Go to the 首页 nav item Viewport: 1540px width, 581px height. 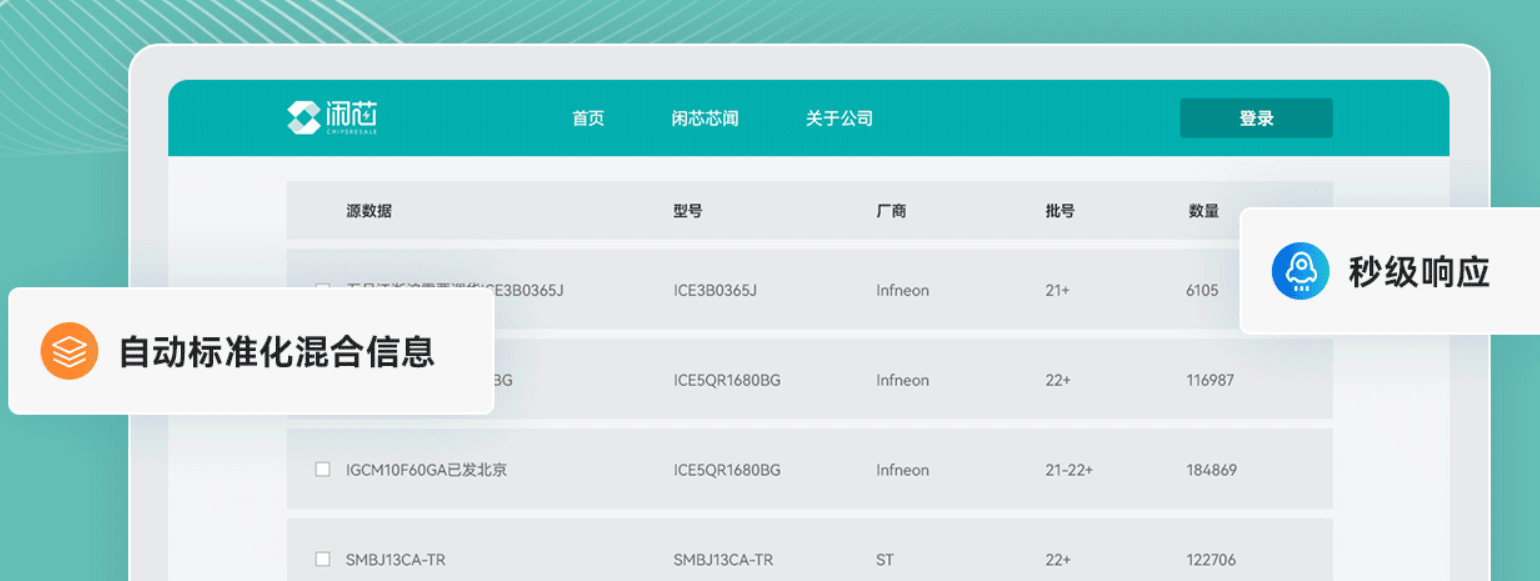(x=588, y=118)
